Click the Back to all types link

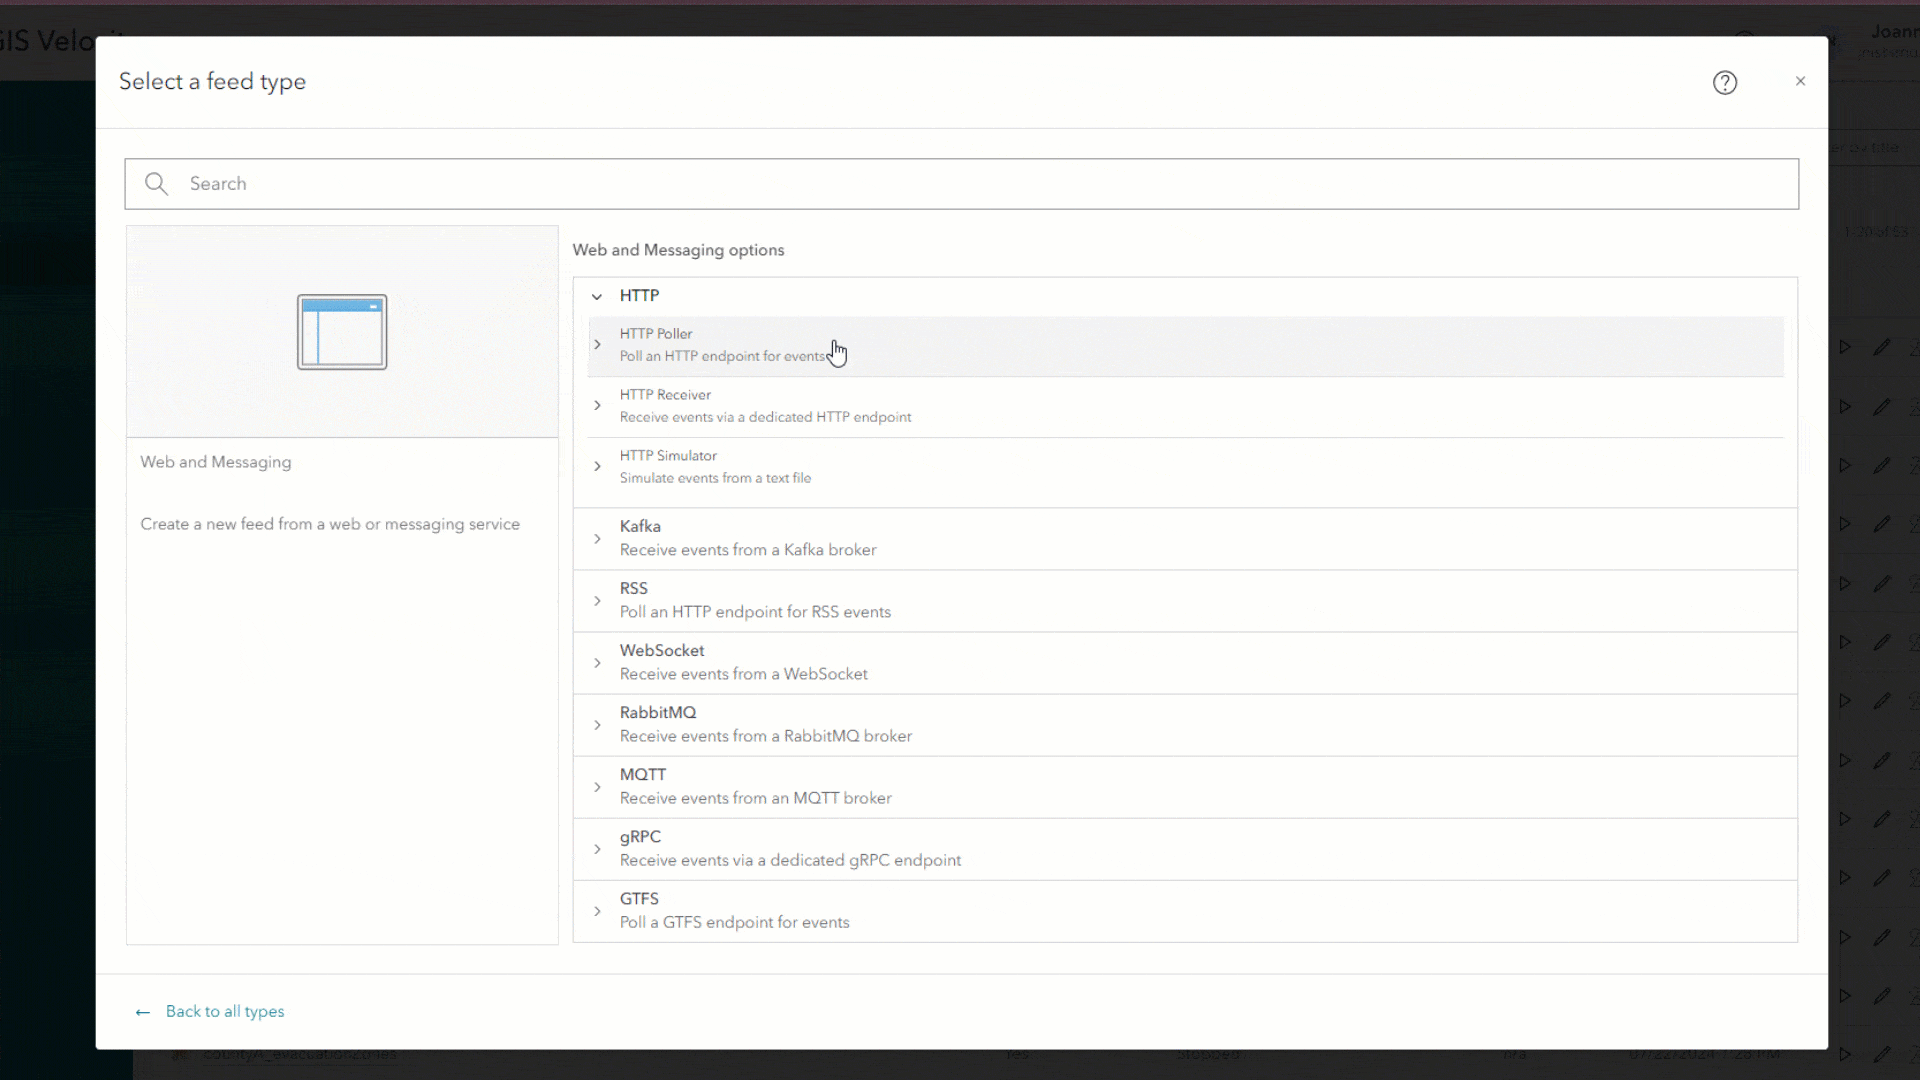tap(224, 1011)
